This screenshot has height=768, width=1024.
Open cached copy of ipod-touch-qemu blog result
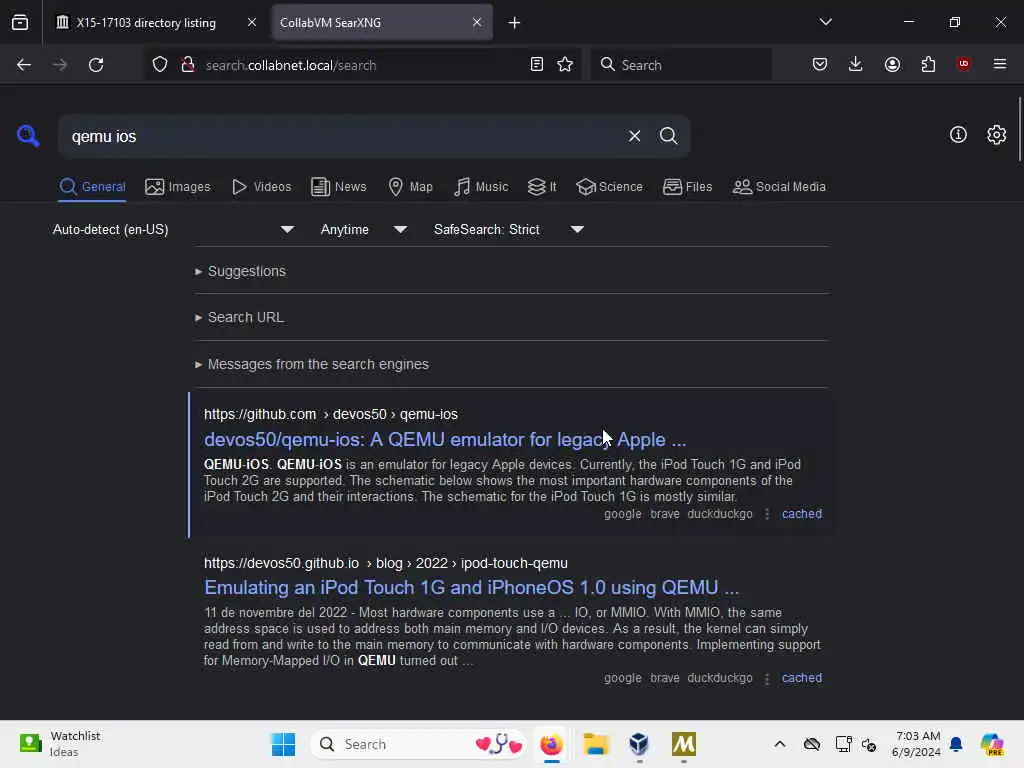click(x=802, y=678)
